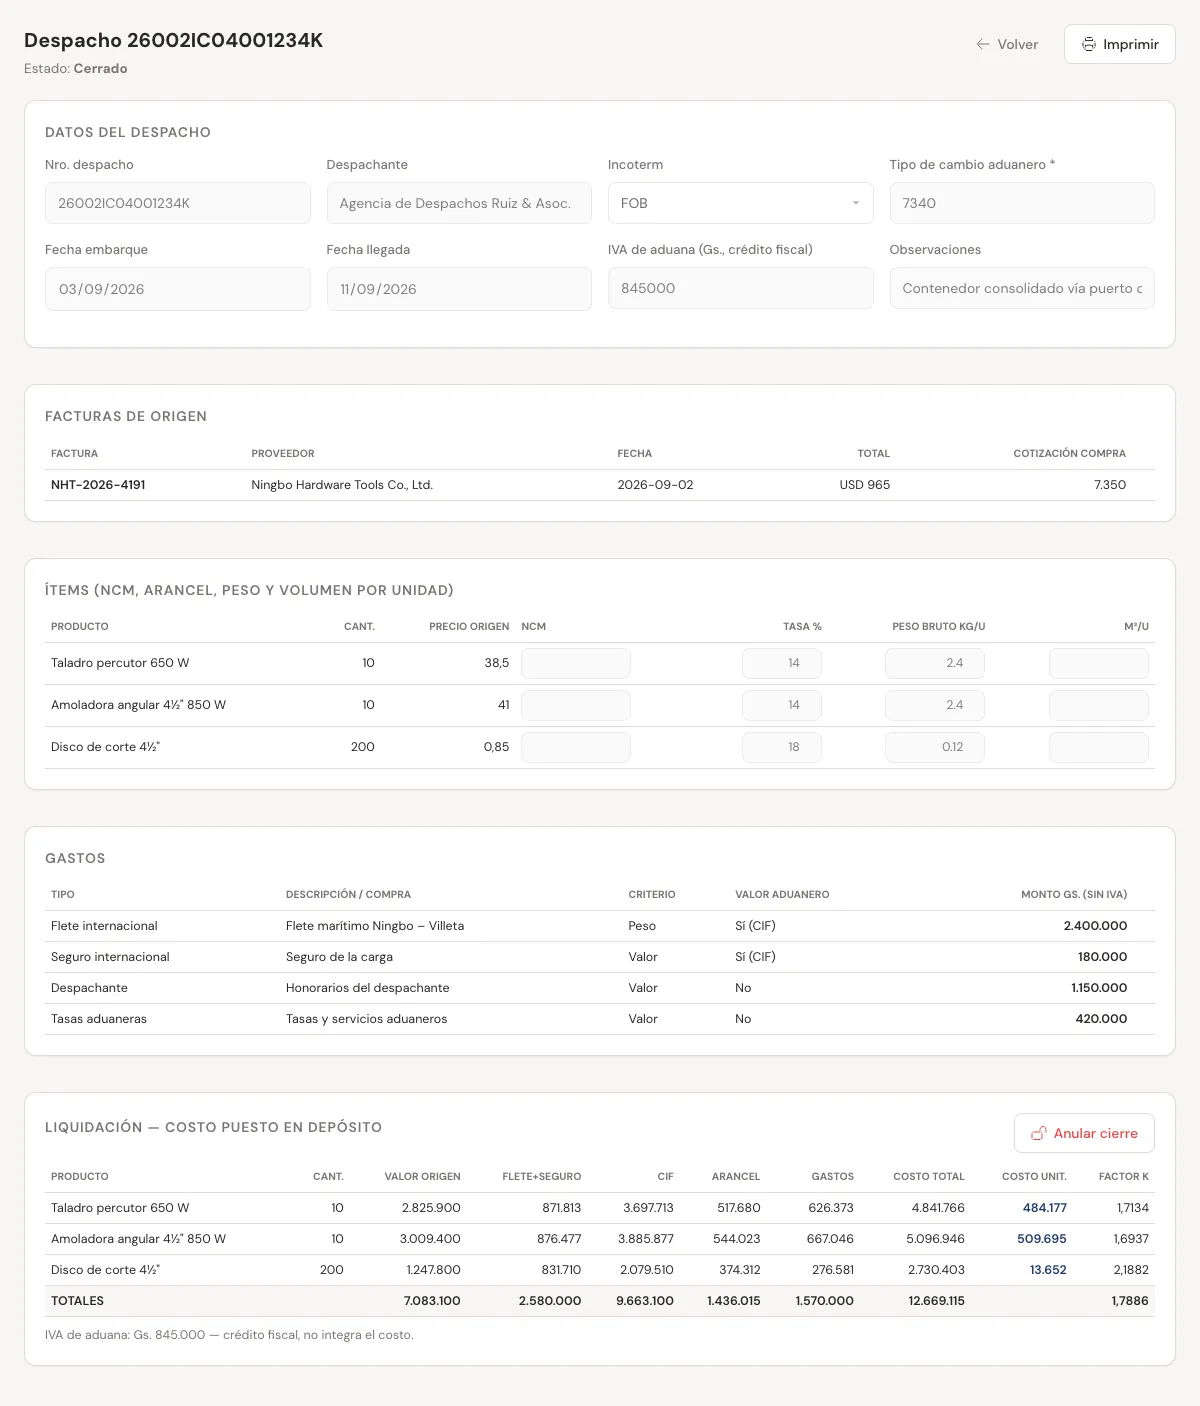This screenshot has height=1406, width=1200.
Task: Click the Seguro internacional expense type
Action: click(x=110, y=957)
